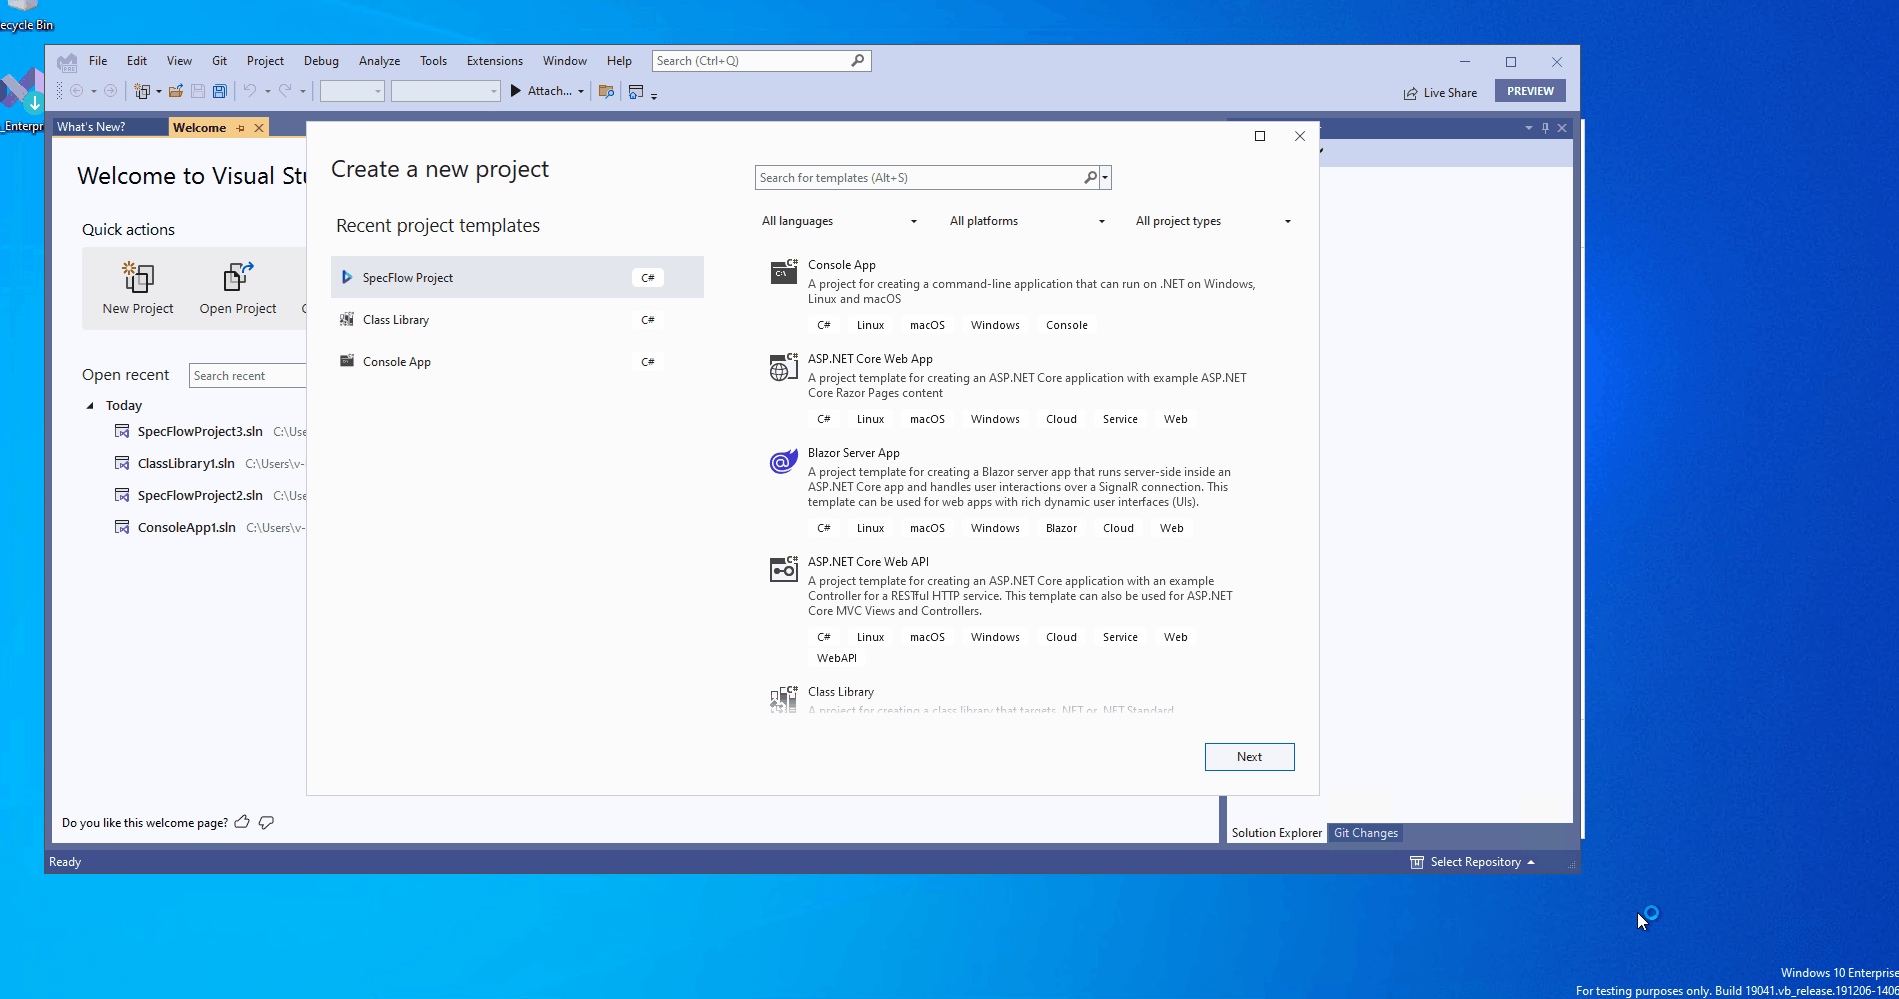This screenshot has width=1899, height=999.
Task: Open the Solution Explorer window options dropdown
Action: tap(1528, 128)
